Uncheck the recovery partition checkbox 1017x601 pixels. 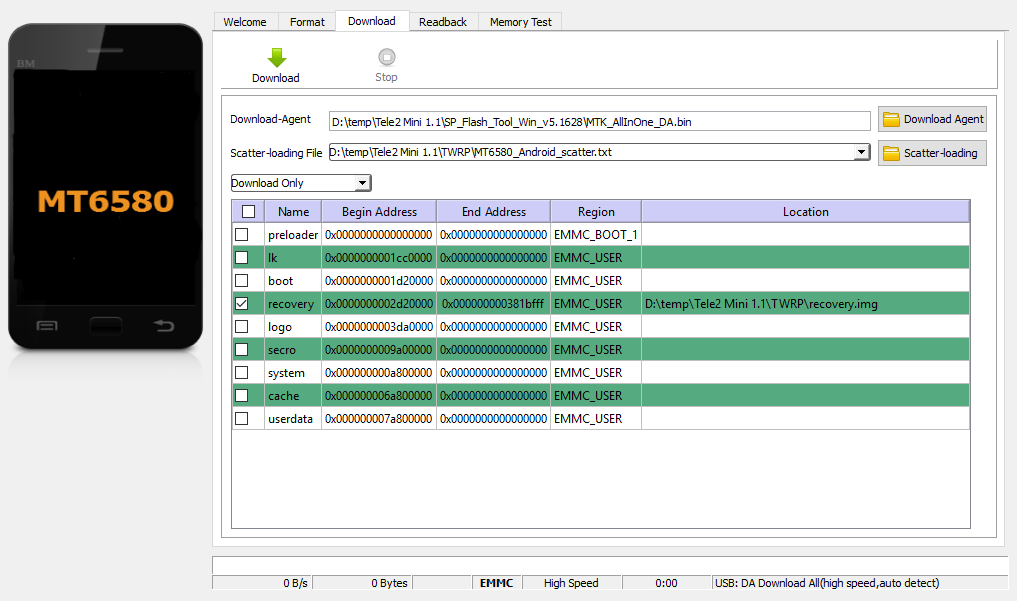pos(241,303)
